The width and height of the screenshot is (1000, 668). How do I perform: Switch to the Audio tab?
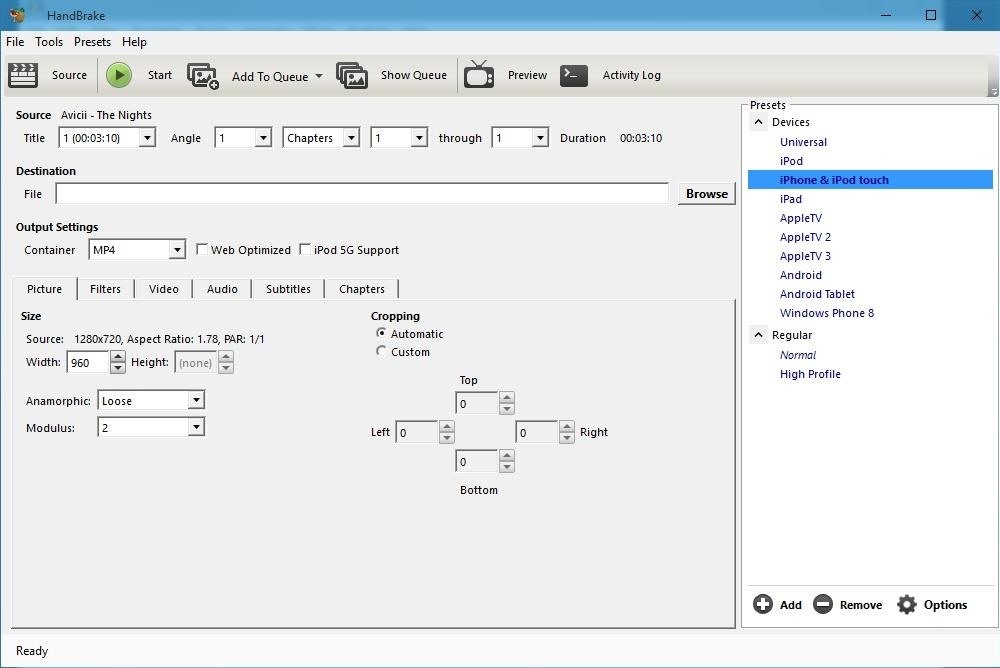tap(222, 289)
